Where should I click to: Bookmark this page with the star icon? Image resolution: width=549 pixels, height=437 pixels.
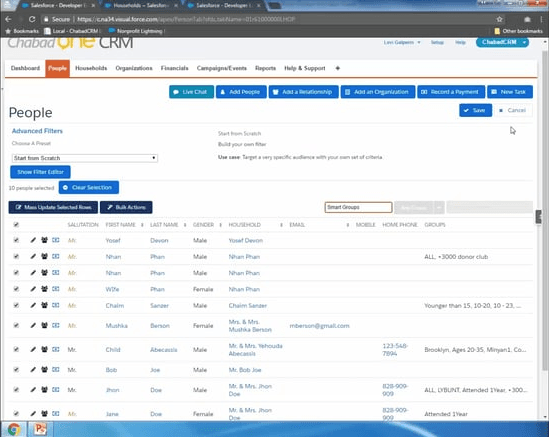pyautogui.click(x=500, y=19)
